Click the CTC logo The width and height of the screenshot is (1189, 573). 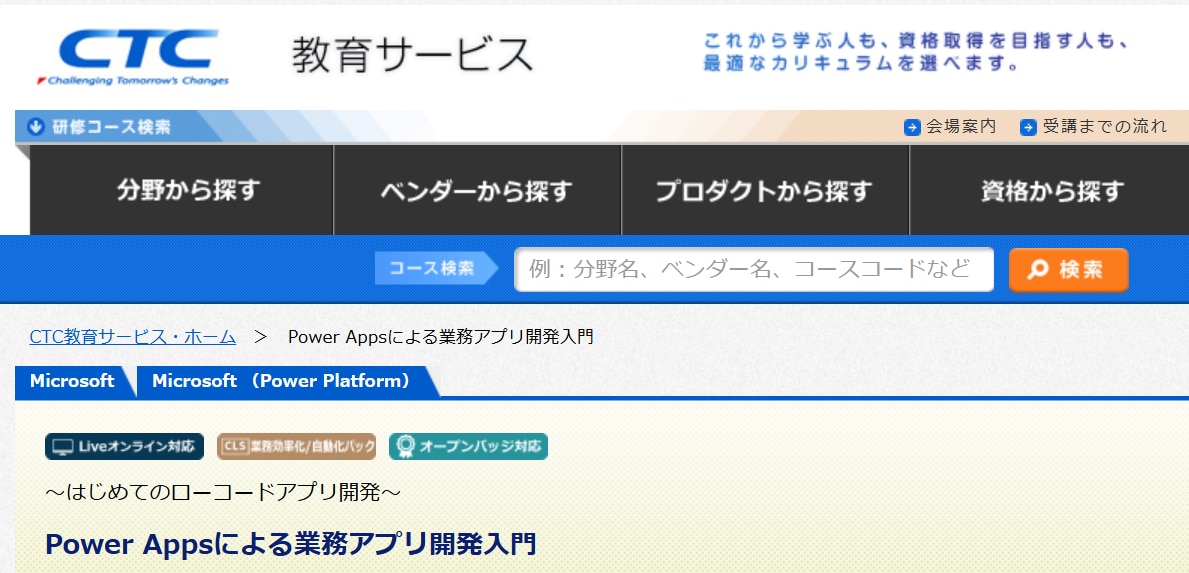point(133,58)
